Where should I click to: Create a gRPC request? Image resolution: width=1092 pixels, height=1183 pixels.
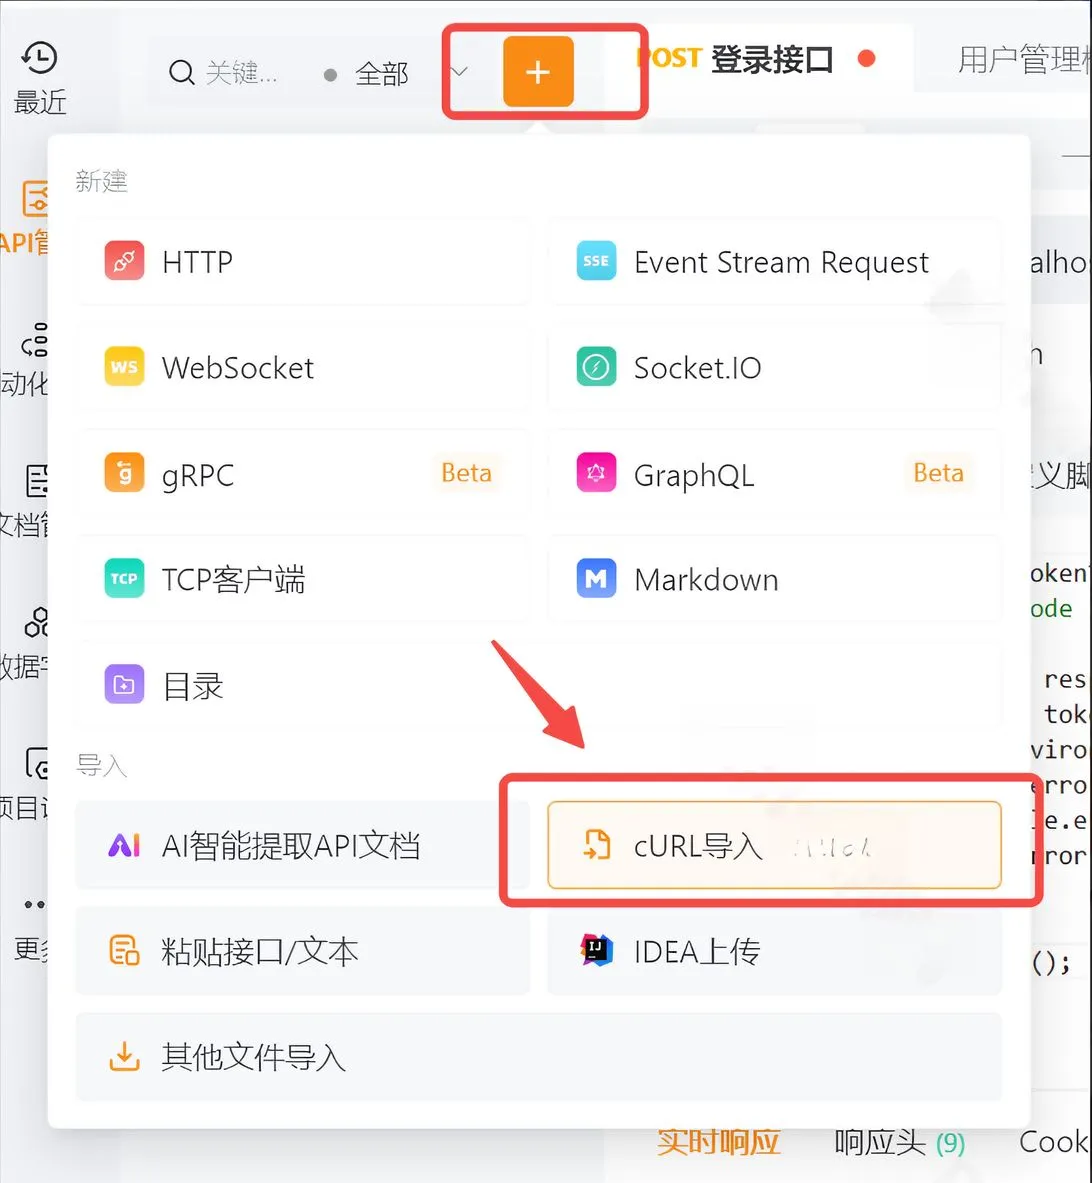click(303, 474)
